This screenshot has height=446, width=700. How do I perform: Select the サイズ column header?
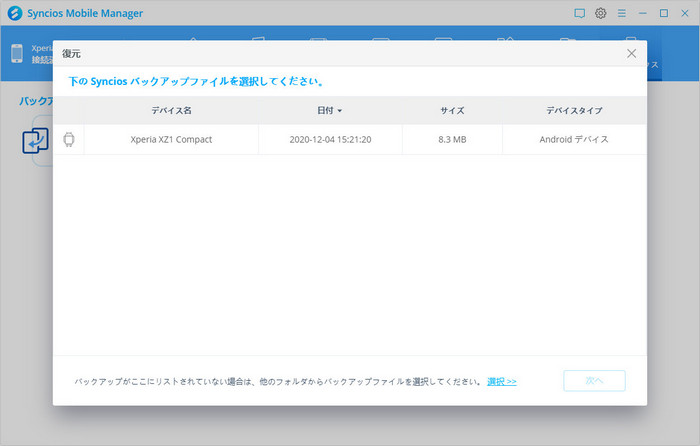tap(452, 110)
